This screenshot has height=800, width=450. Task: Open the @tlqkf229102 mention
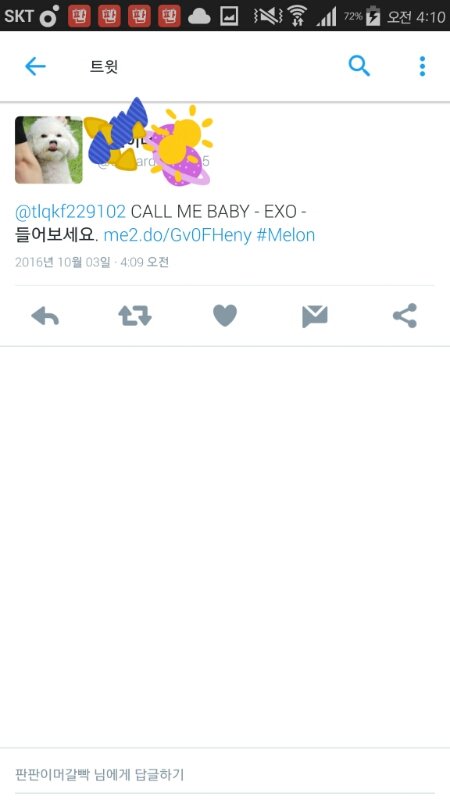pos(70,211)
